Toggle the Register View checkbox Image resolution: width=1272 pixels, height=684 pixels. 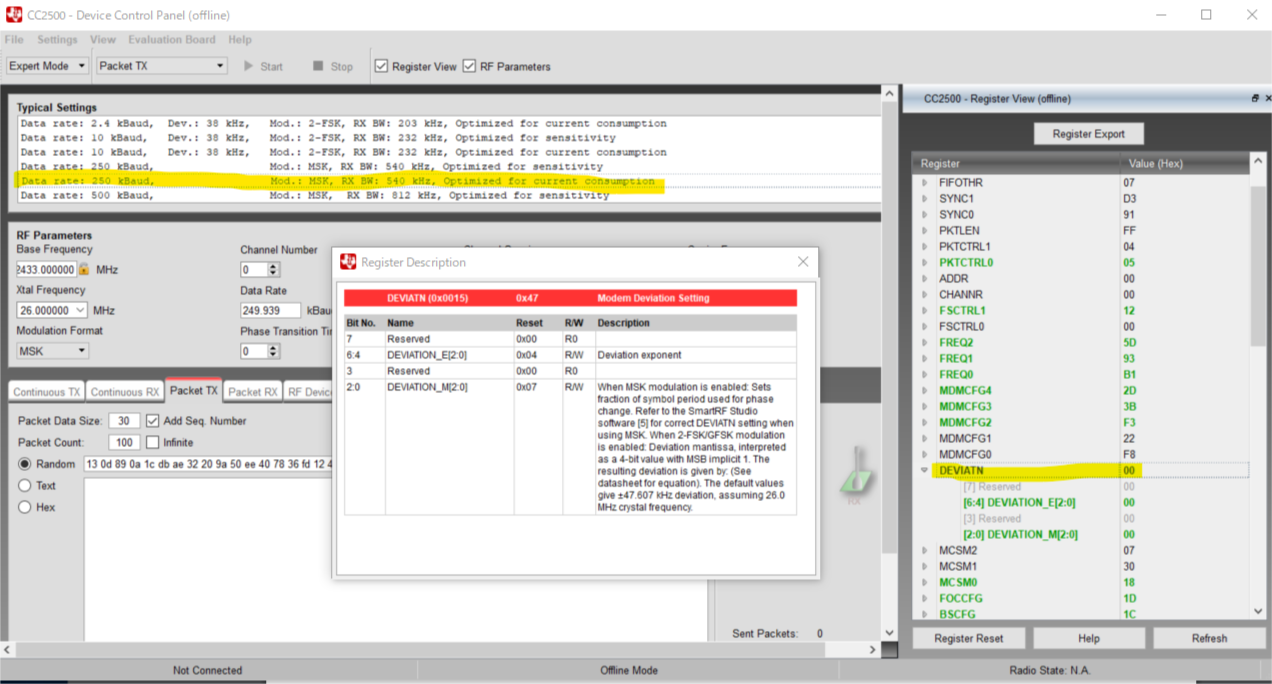[381, 66]
